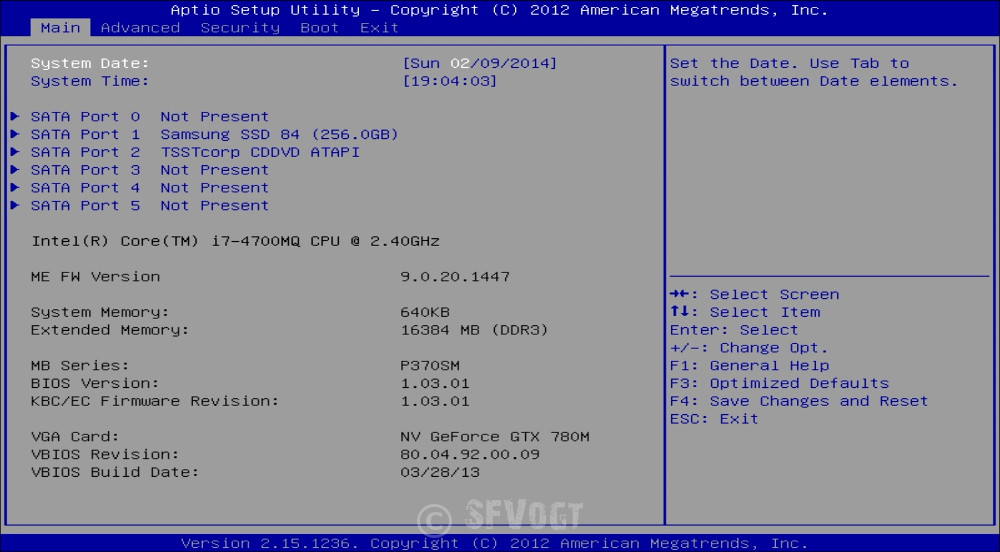Click the ESC: Exit hint
This screenshot has width=1000, height=552.
point(714,419)
